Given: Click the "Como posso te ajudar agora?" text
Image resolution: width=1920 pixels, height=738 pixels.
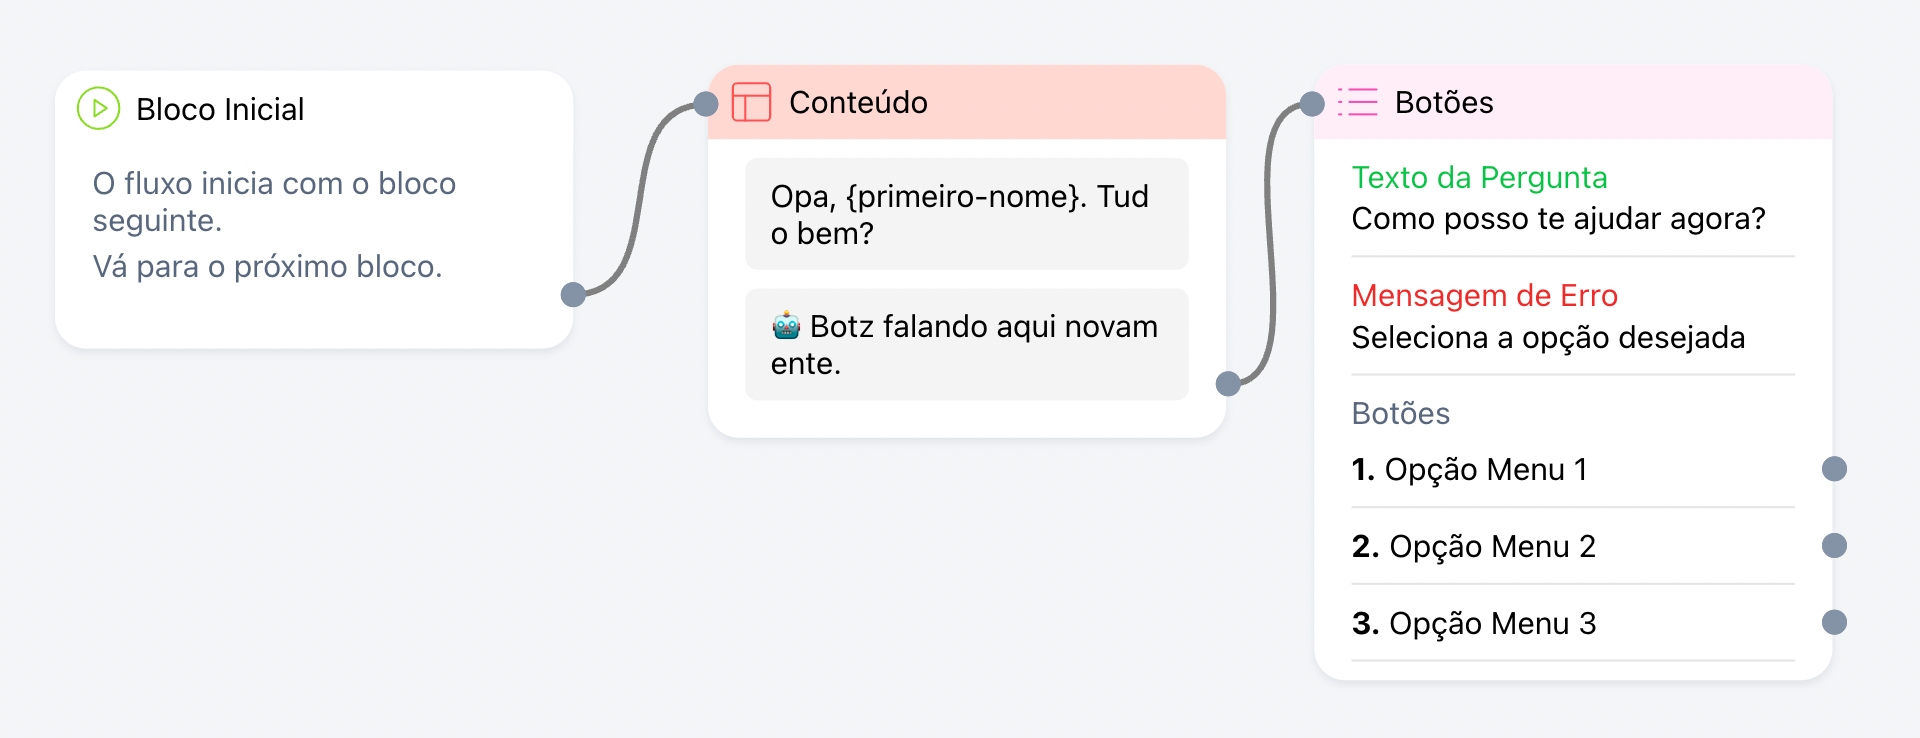Looking at the screenshot, I should (x=1558, y=219).
